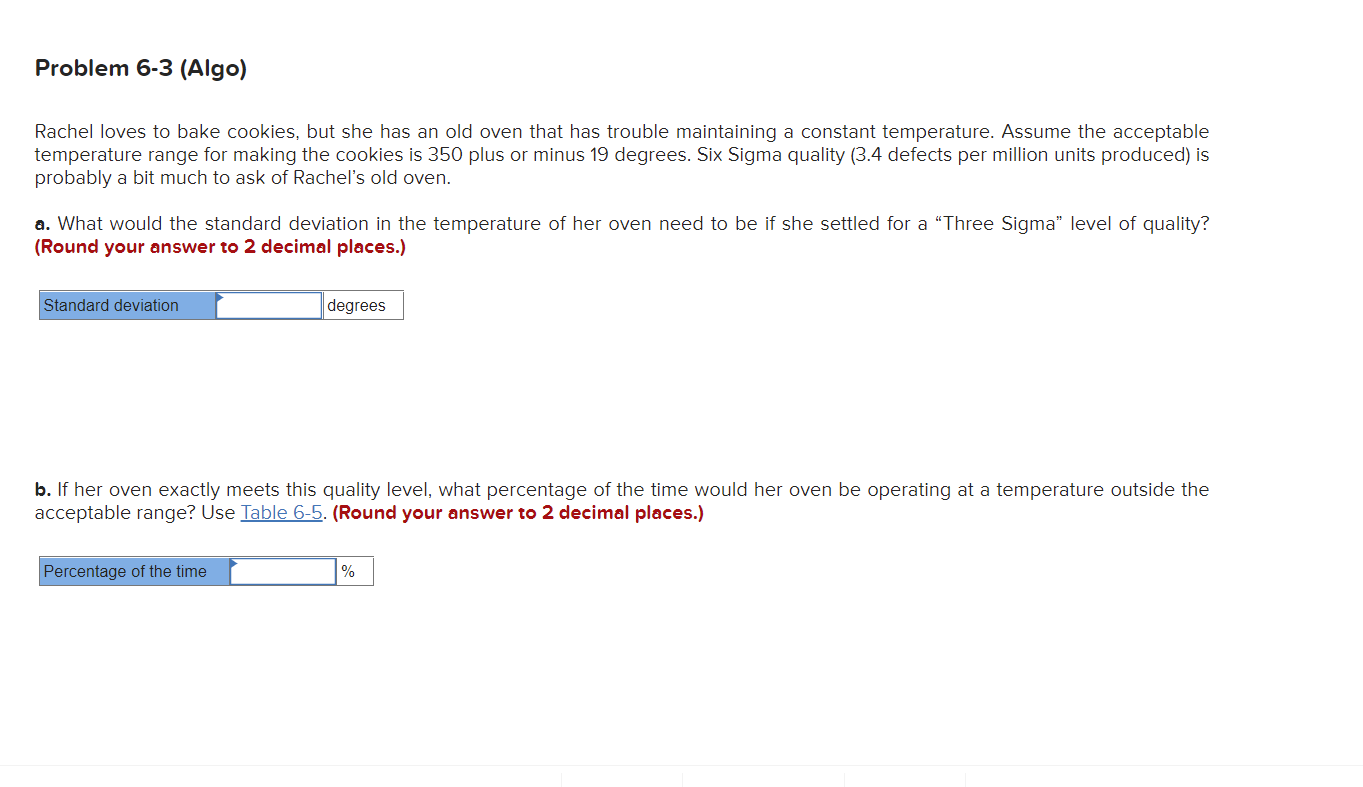1363x787 pixels.
Task: Click inside the Standard deviation input box
Action: [270, 305]
